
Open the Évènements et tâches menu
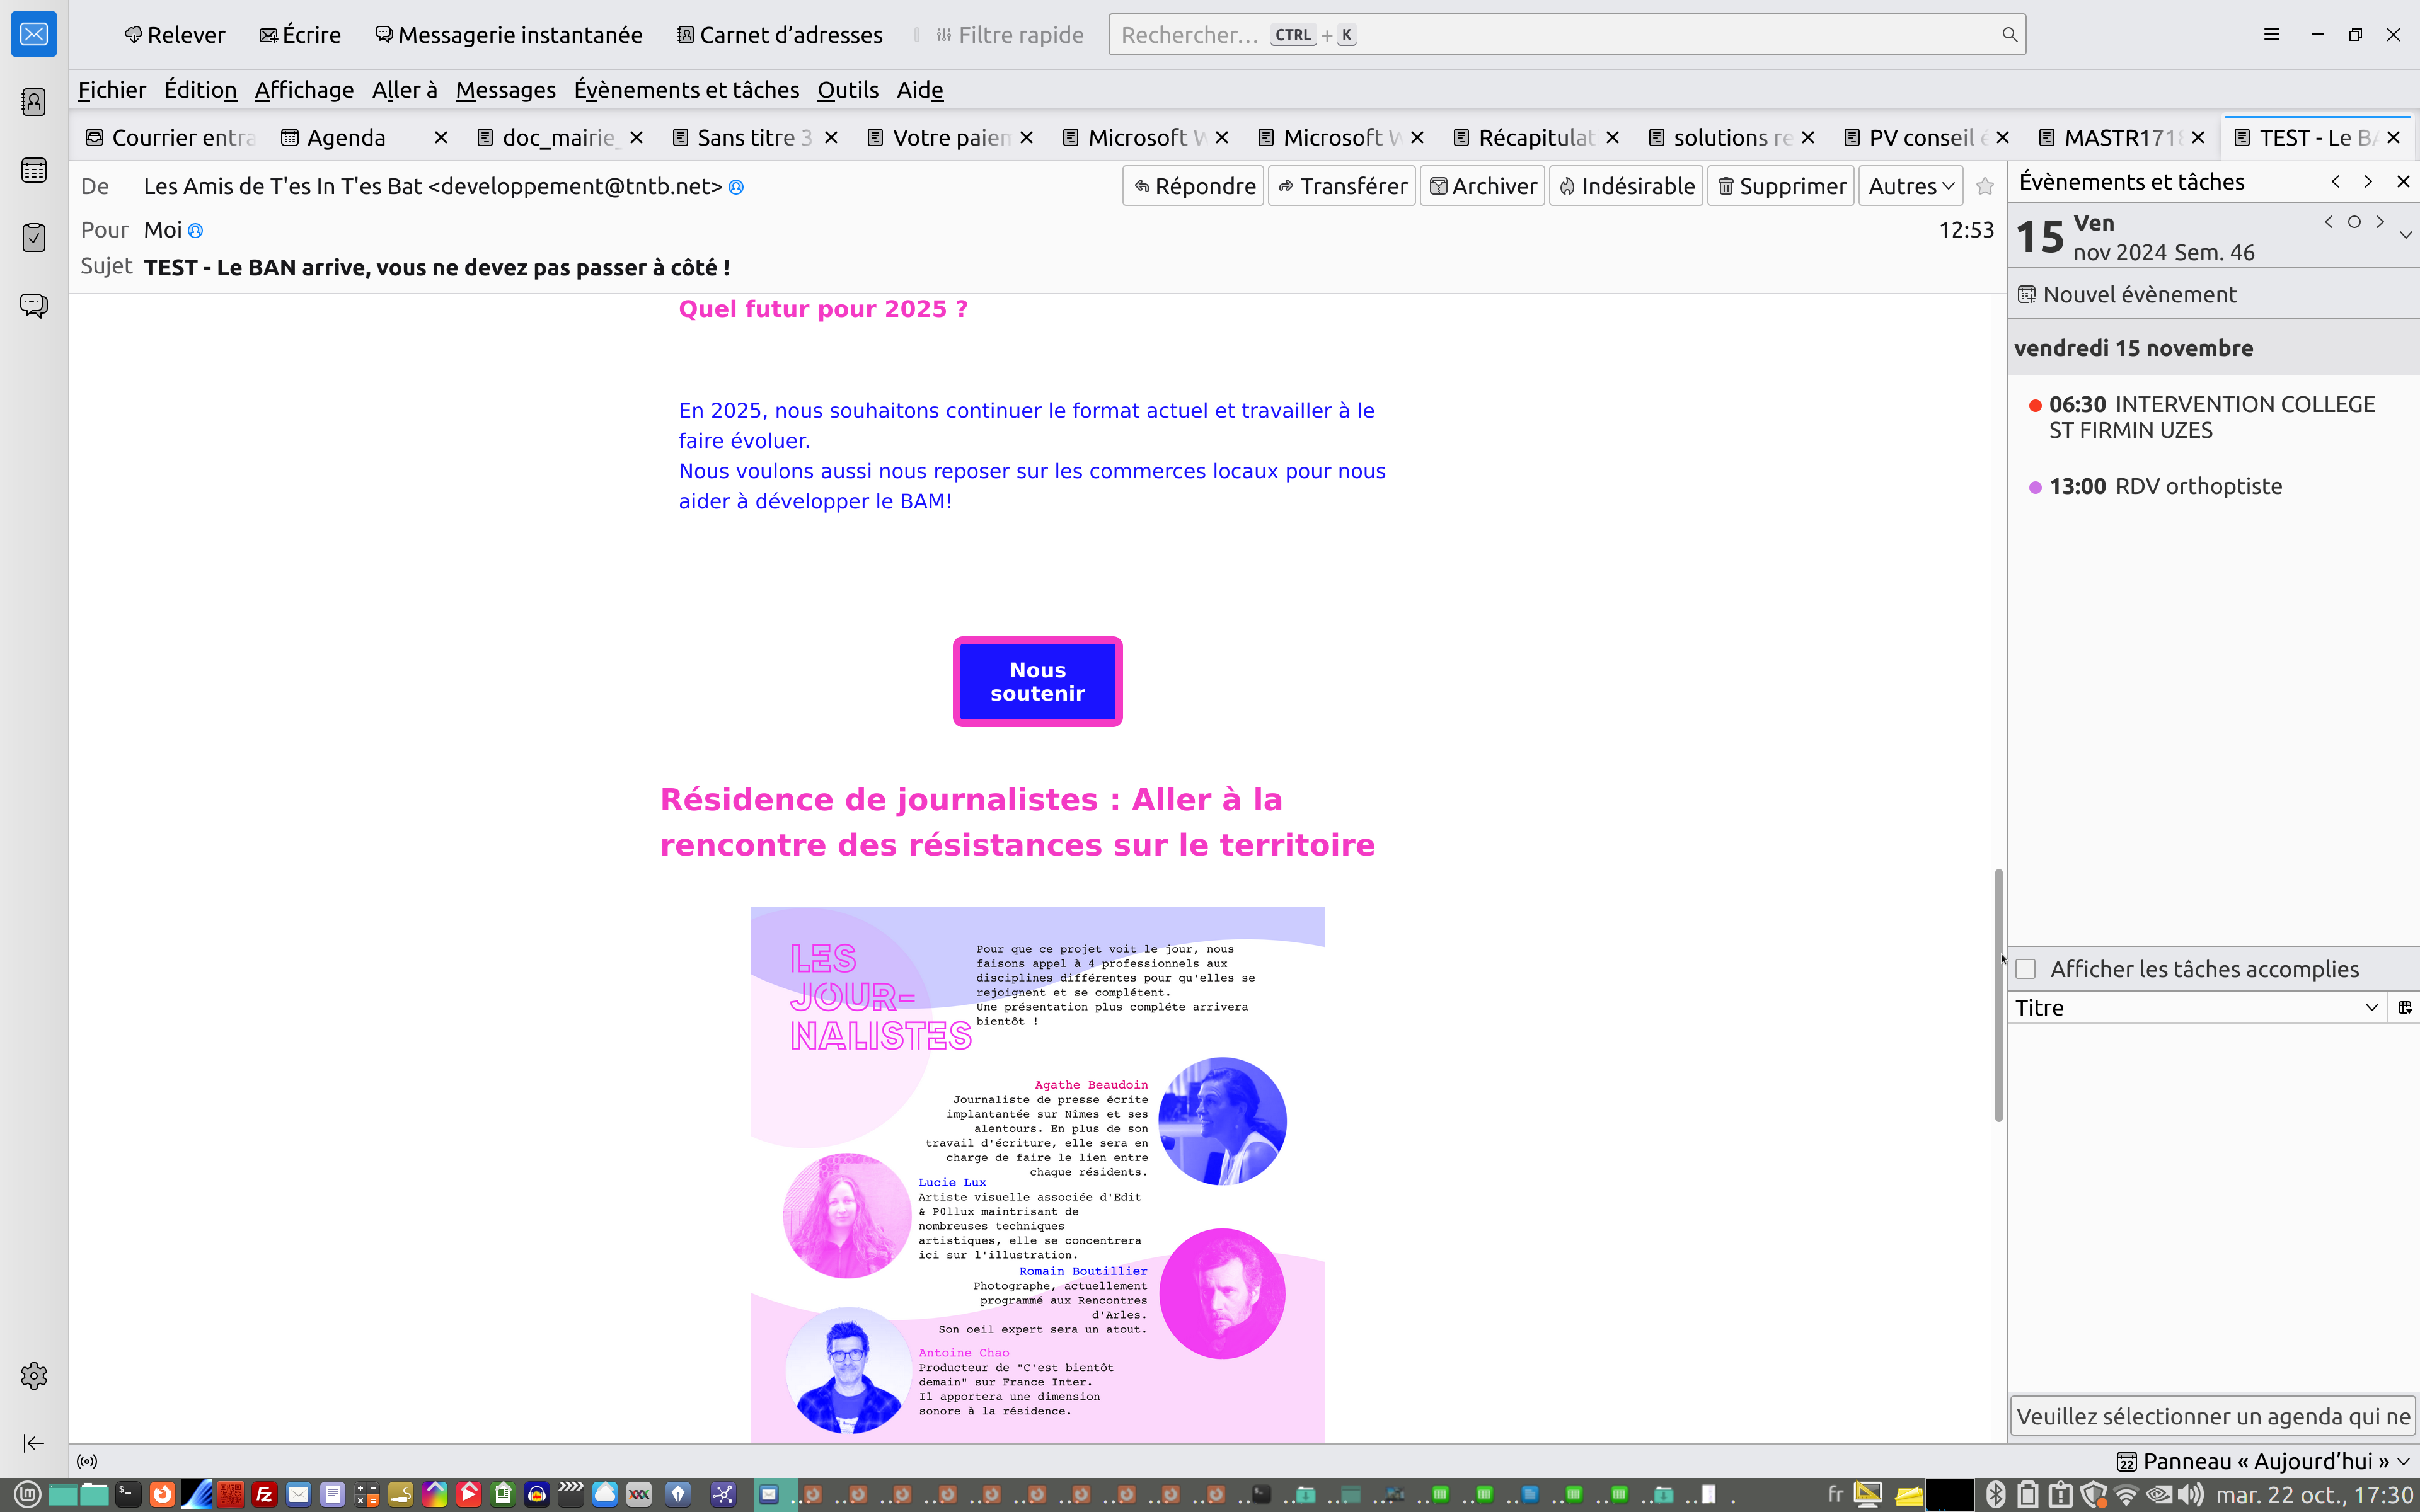686,90
